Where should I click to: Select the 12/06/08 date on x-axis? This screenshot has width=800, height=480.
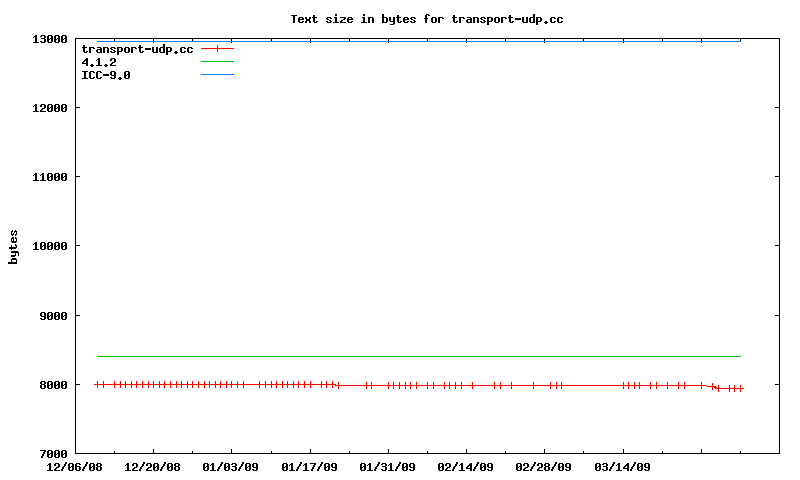click(74, 467)
